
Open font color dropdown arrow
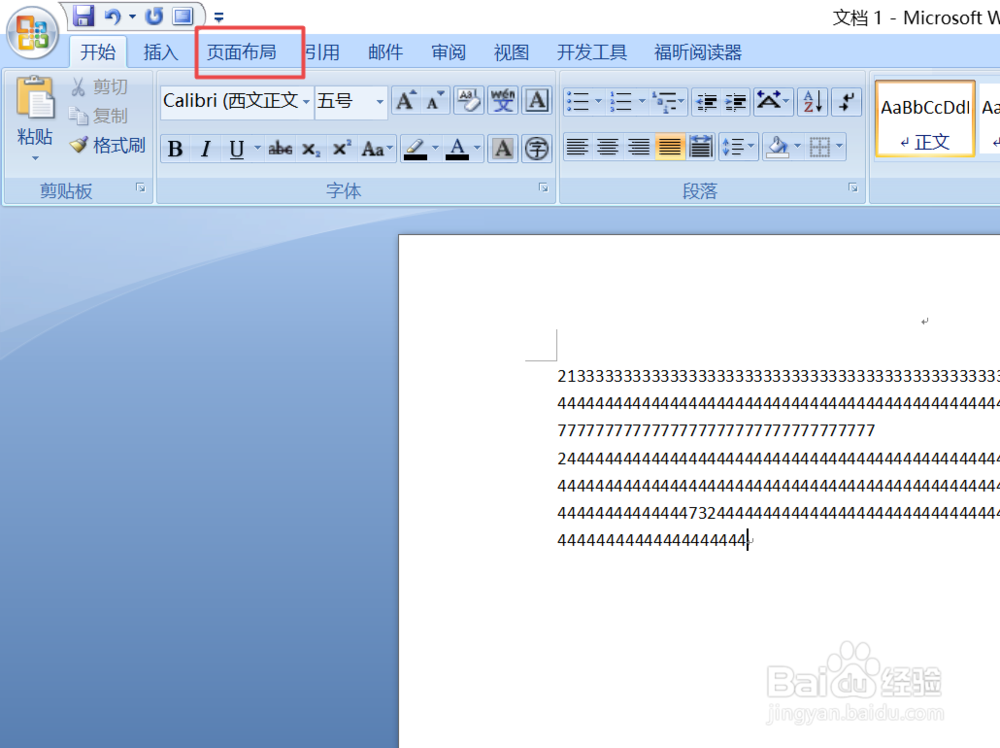pyautogui.click(x=476, y=149)
